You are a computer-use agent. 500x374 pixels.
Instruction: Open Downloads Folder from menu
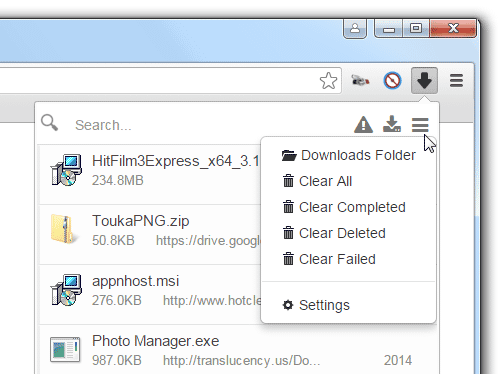[349, 155]
